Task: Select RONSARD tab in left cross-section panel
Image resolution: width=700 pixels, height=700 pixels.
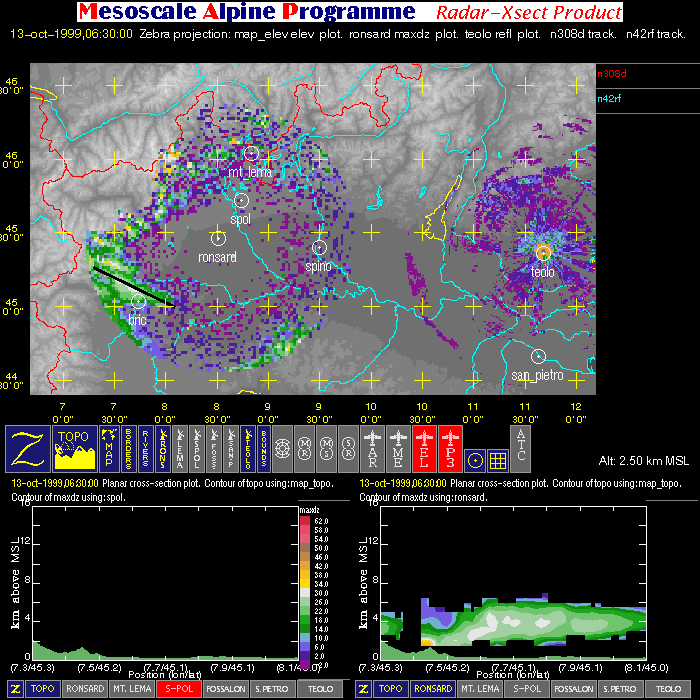Action: (x=84, y=689)
